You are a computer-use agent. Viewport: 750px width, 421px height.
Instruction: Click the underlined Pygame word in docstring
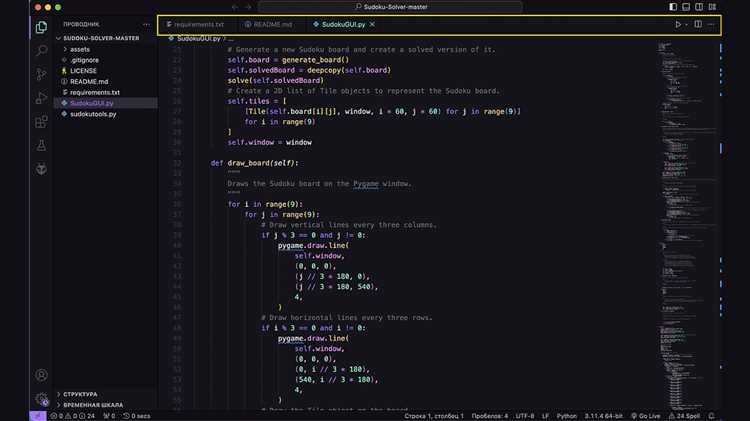click(x=365, y=184)
